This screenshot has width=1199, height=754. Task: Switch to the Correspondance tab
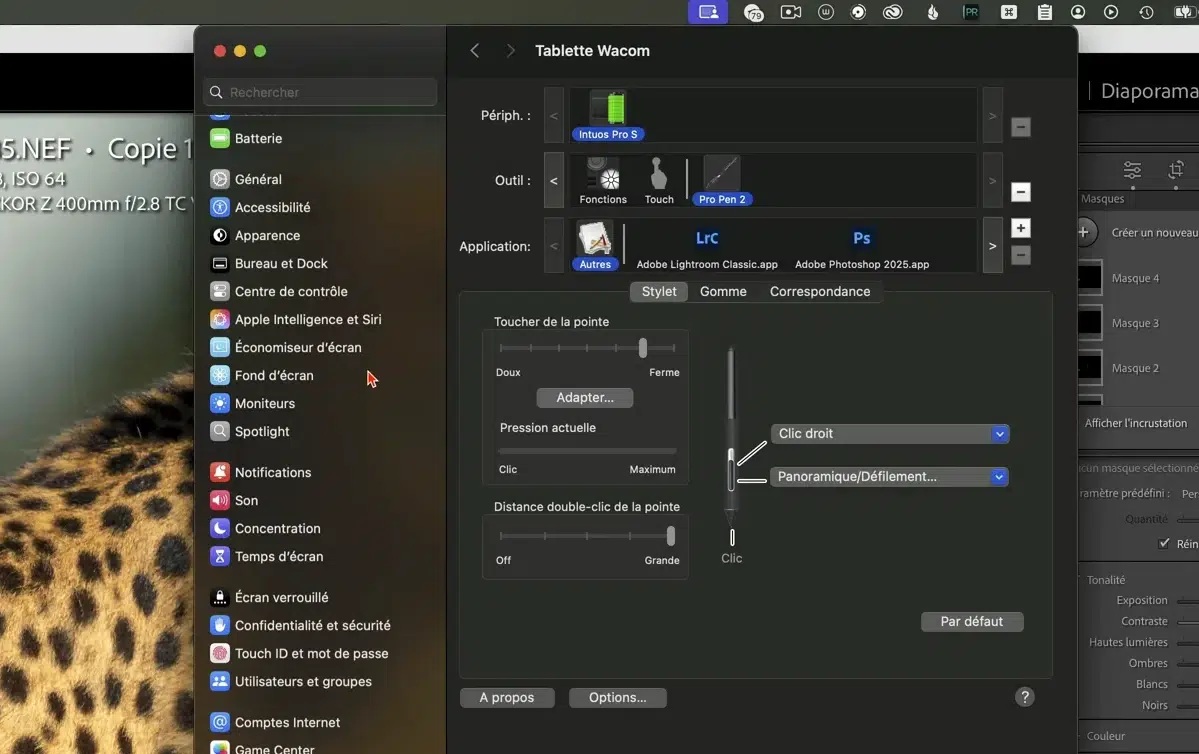820,291
